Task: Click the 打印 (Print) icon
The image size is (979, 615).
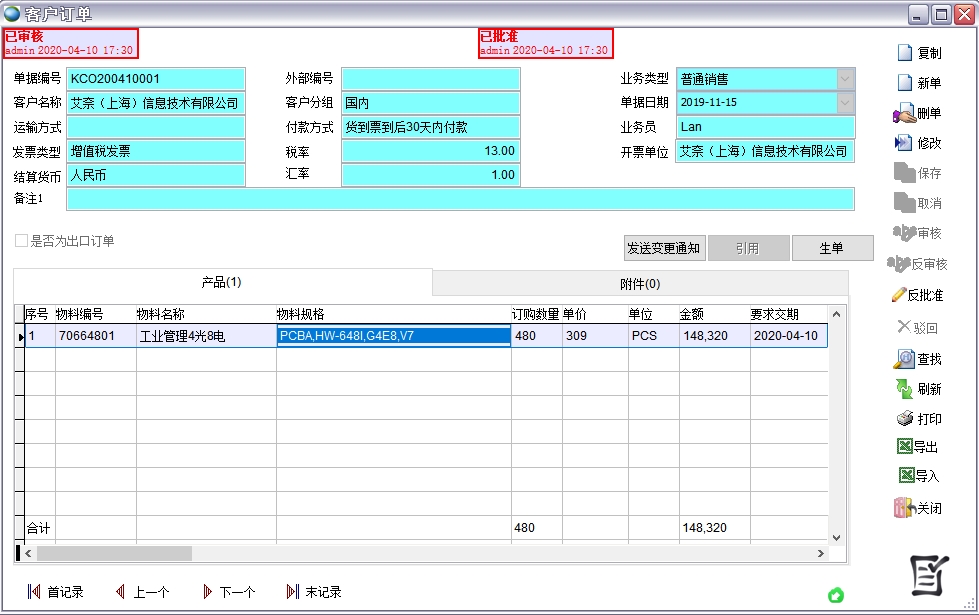Action: (904, 419)
